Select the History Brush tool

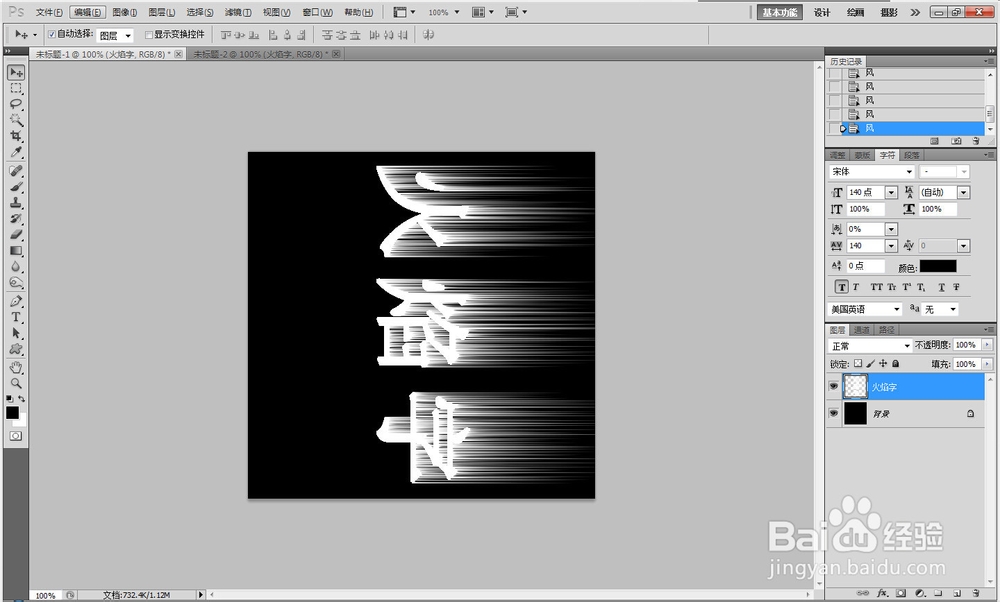coord(16,219)
